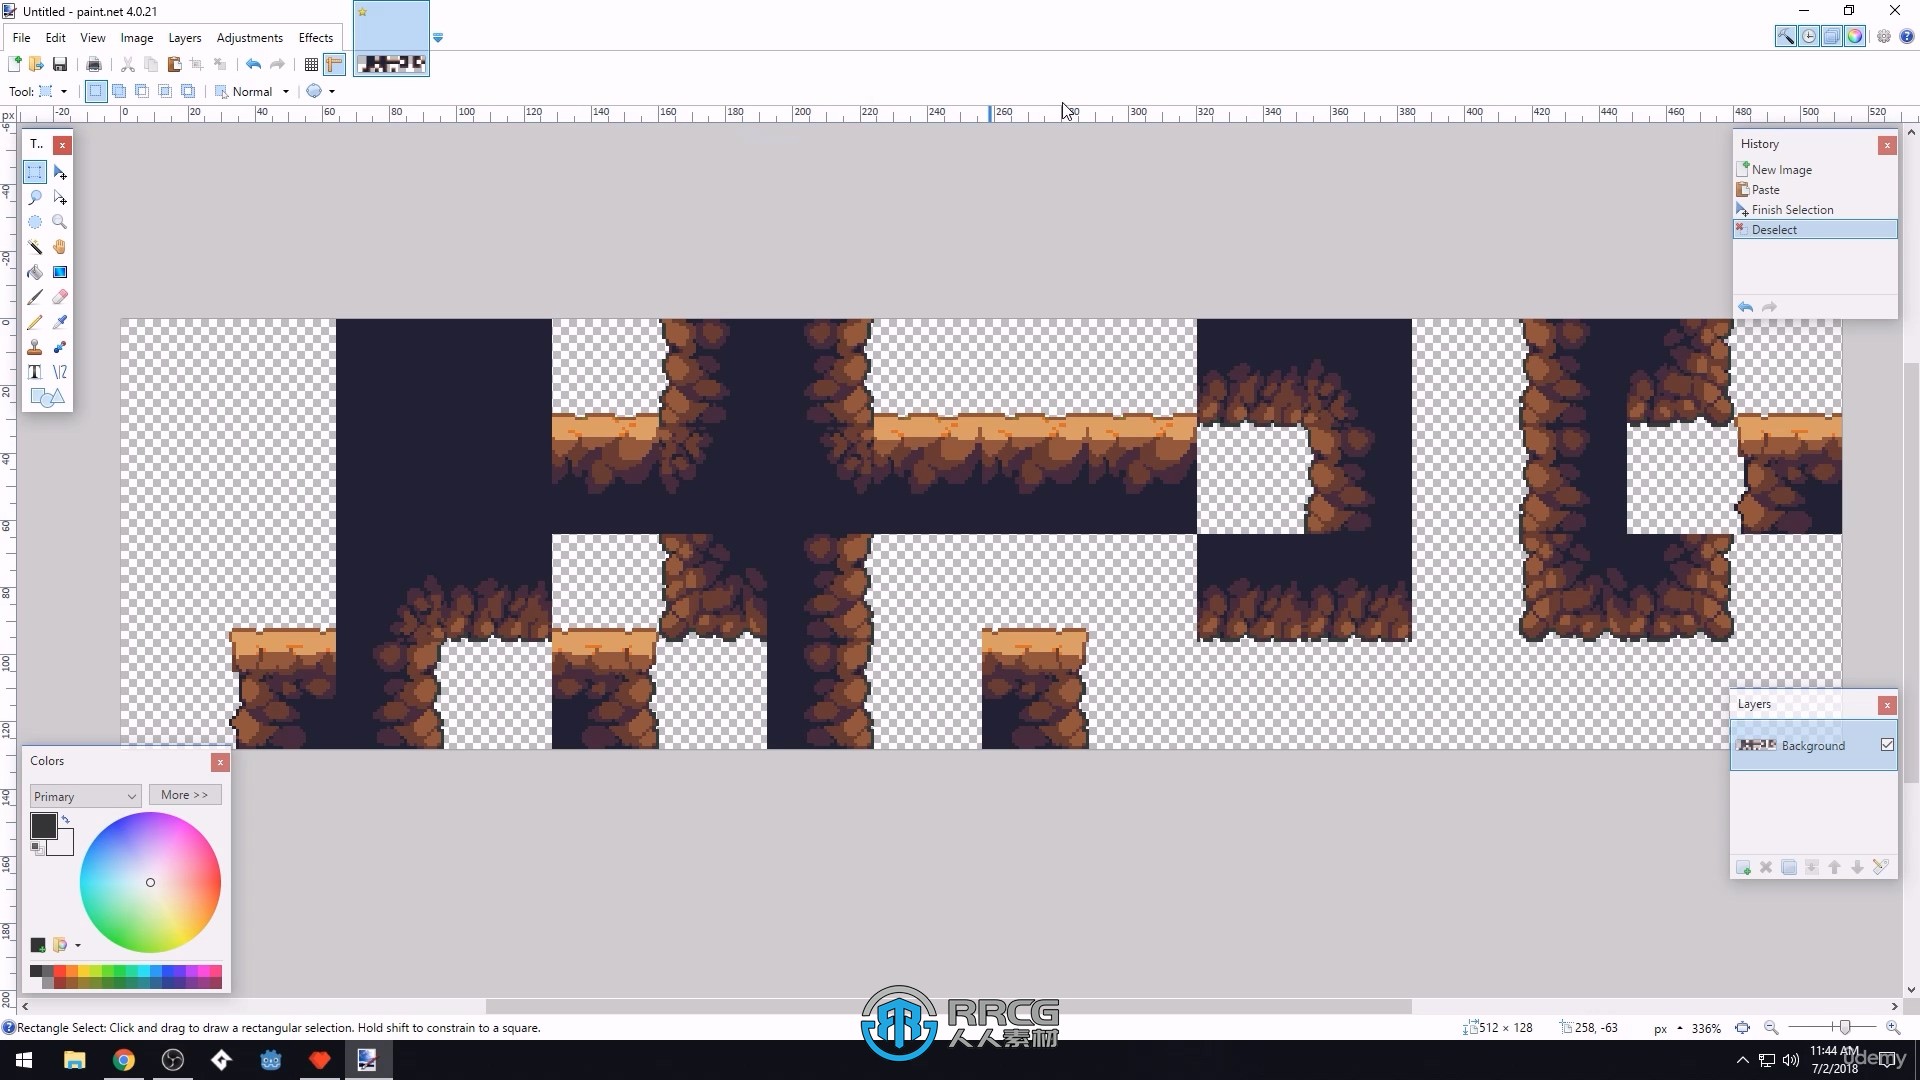Select the Move Selected Pixels tool
1920x1080 pixels.
(x=60, y=172)
